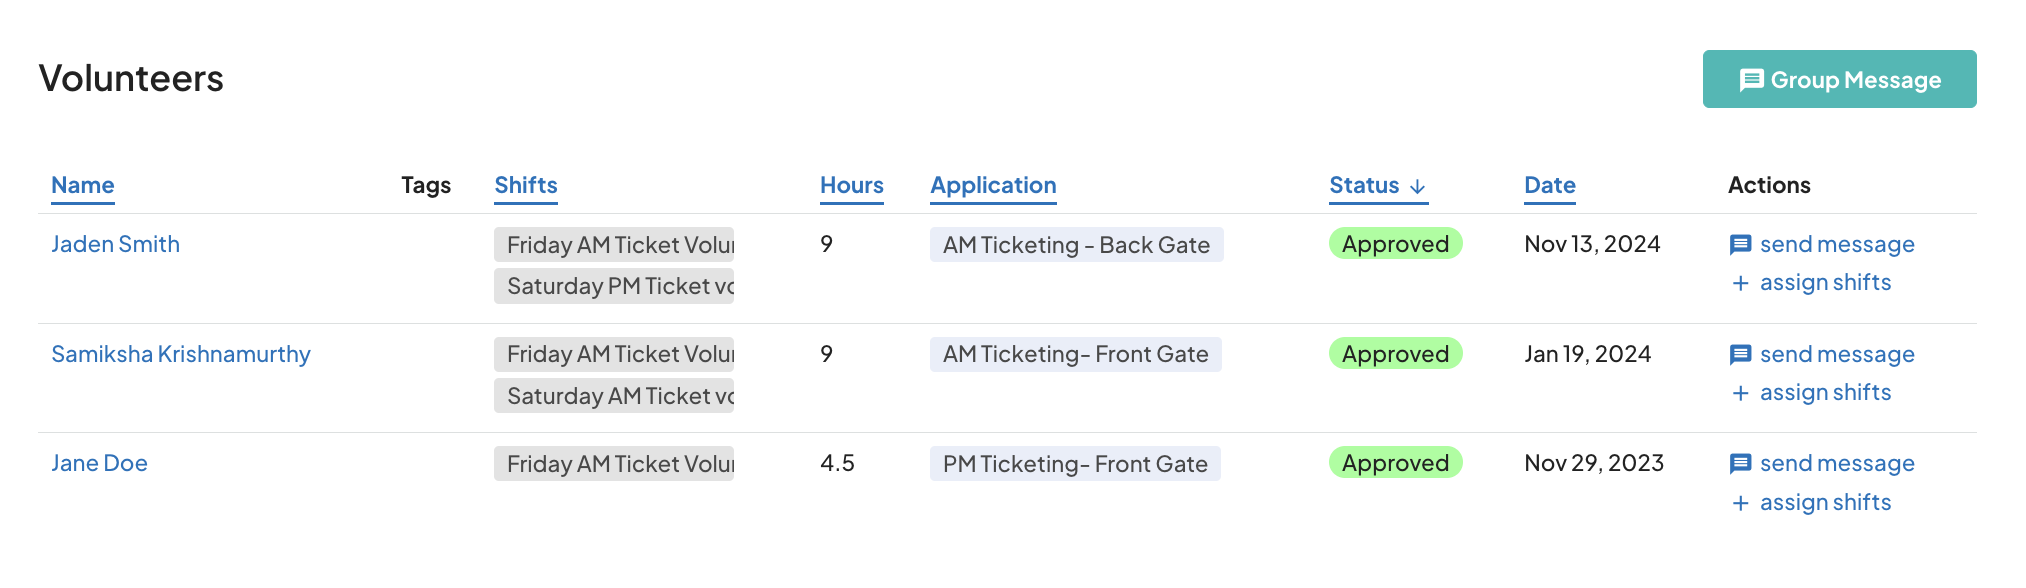Open Jaden Smith's volunteer profile
Screen dimensions: 2026x588
[x=115, y=244]
